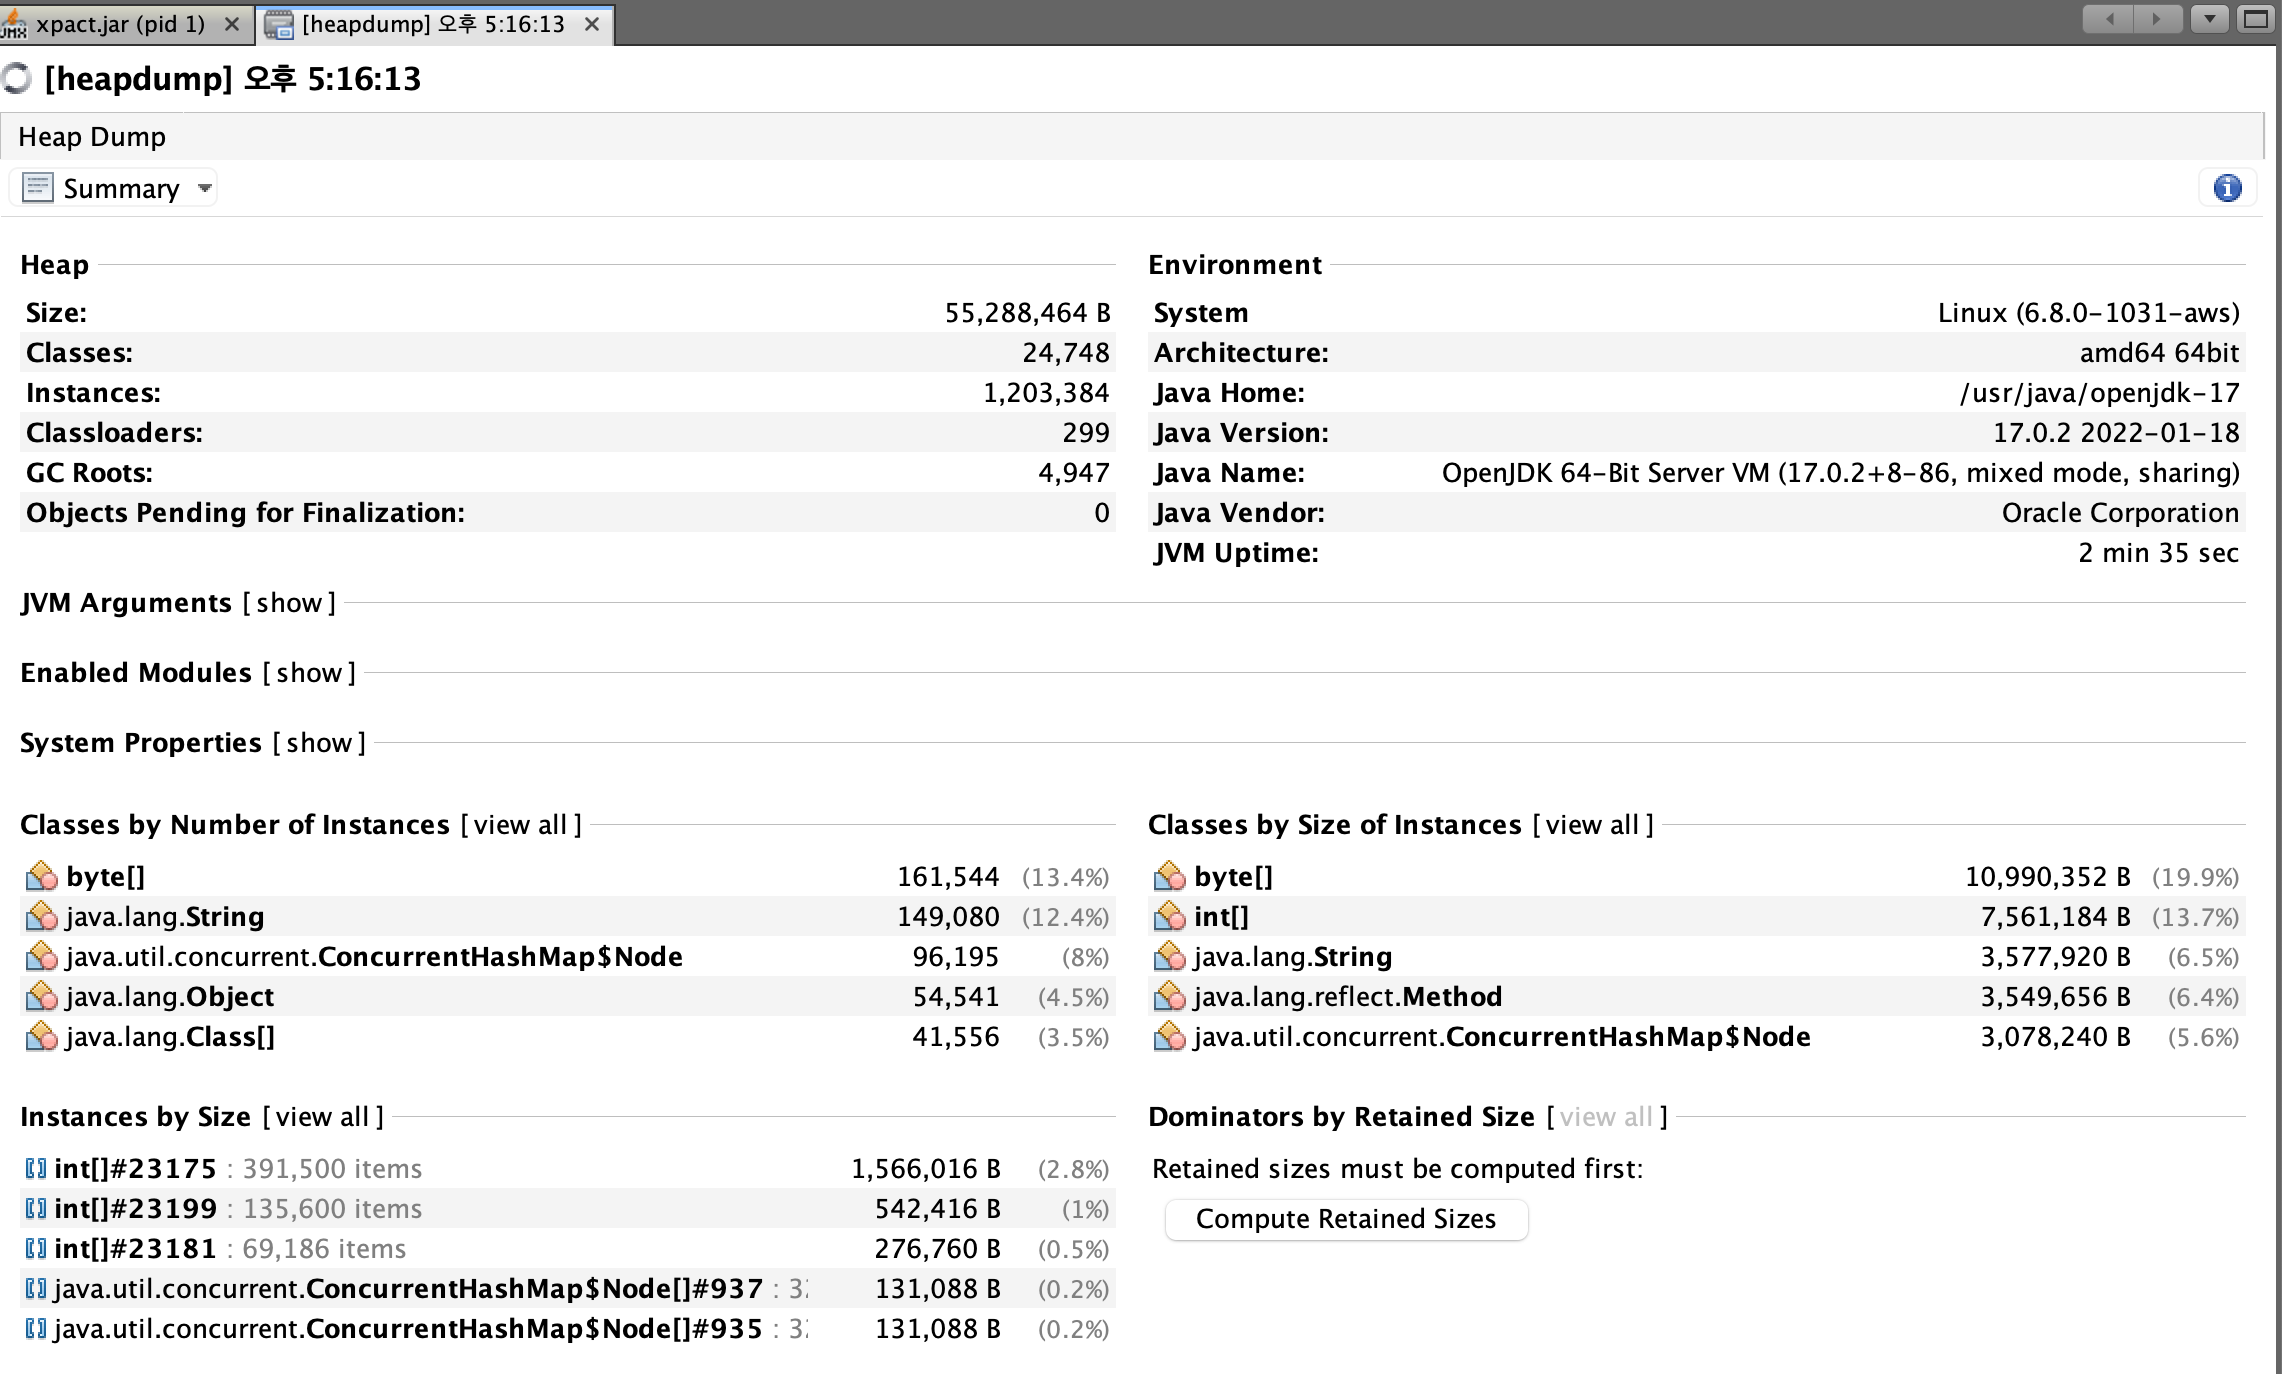
Task: Open the Summary view dropdown
Action: 205,188
